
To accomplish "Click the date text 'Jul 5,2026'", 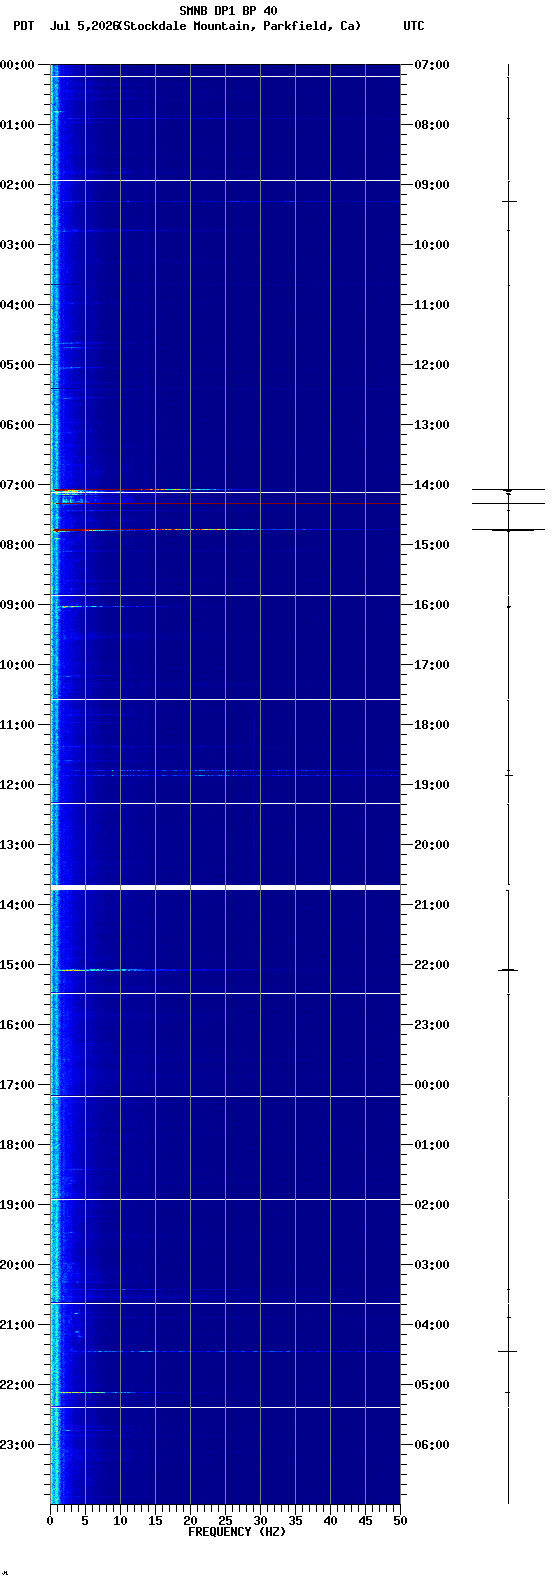I will click(83, 26).
